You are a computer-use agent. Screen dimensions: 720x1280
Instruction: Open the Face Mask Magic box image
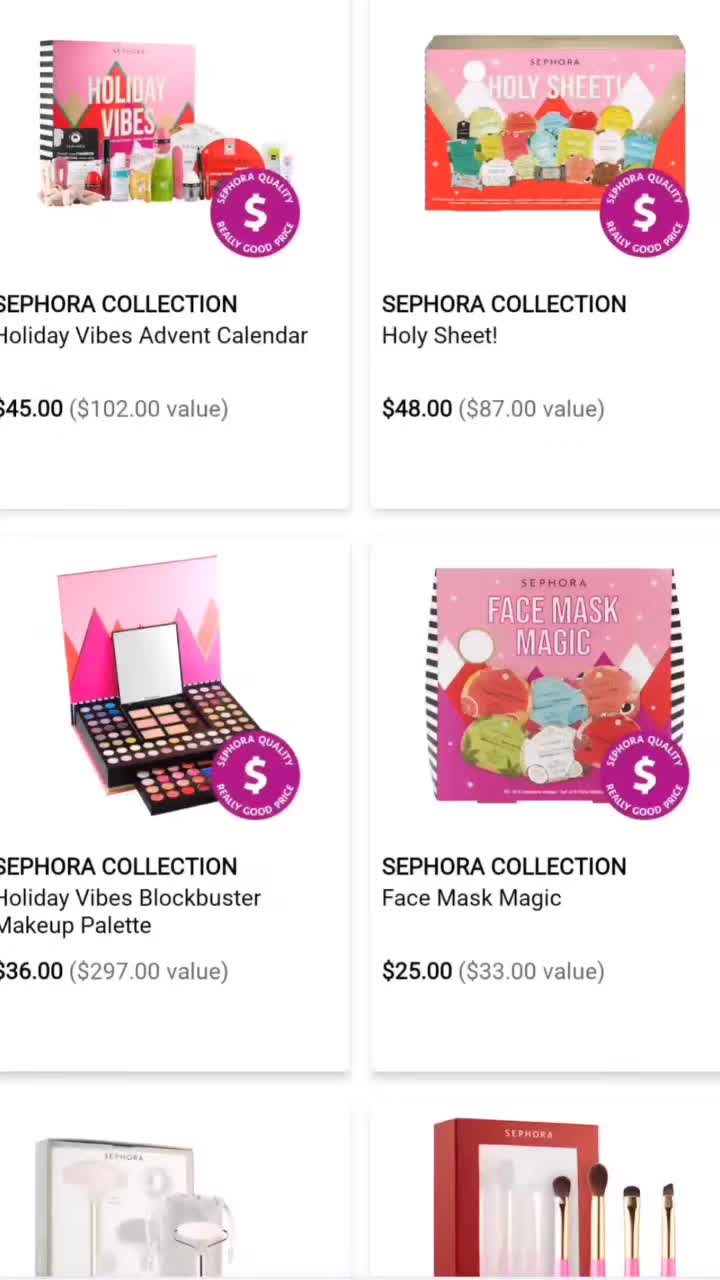tap(555, 686)
